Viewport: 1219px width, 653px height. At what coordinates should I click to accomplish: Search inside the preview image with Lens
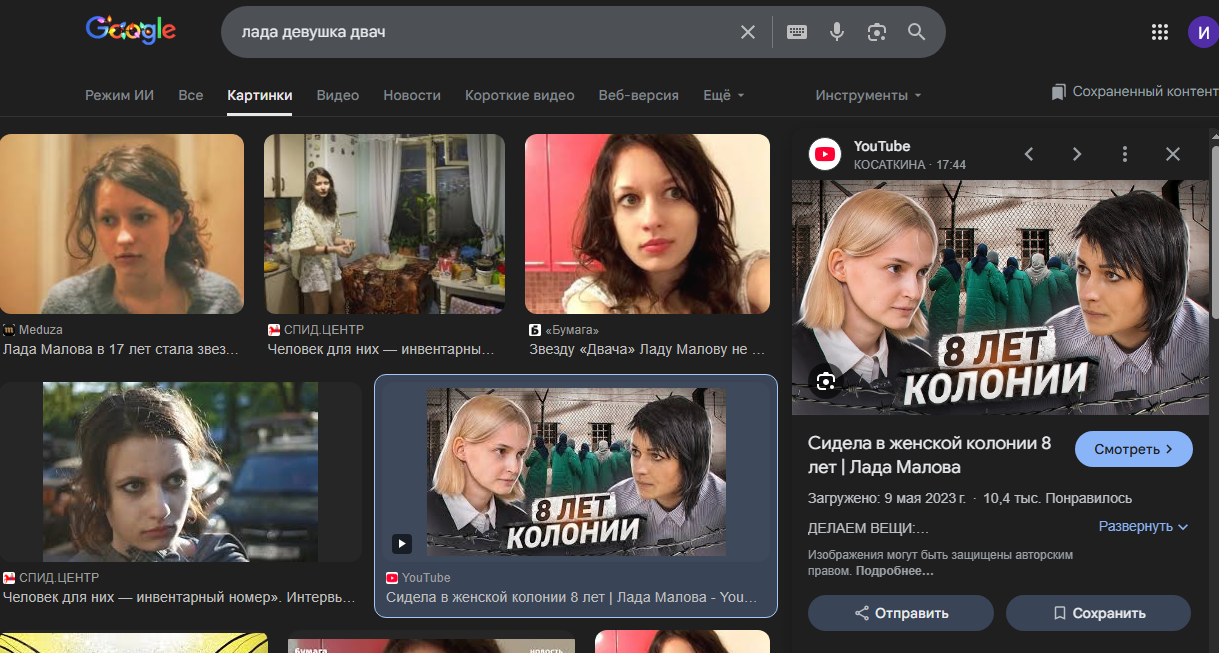pyautogui.click(x=825, y=381)
